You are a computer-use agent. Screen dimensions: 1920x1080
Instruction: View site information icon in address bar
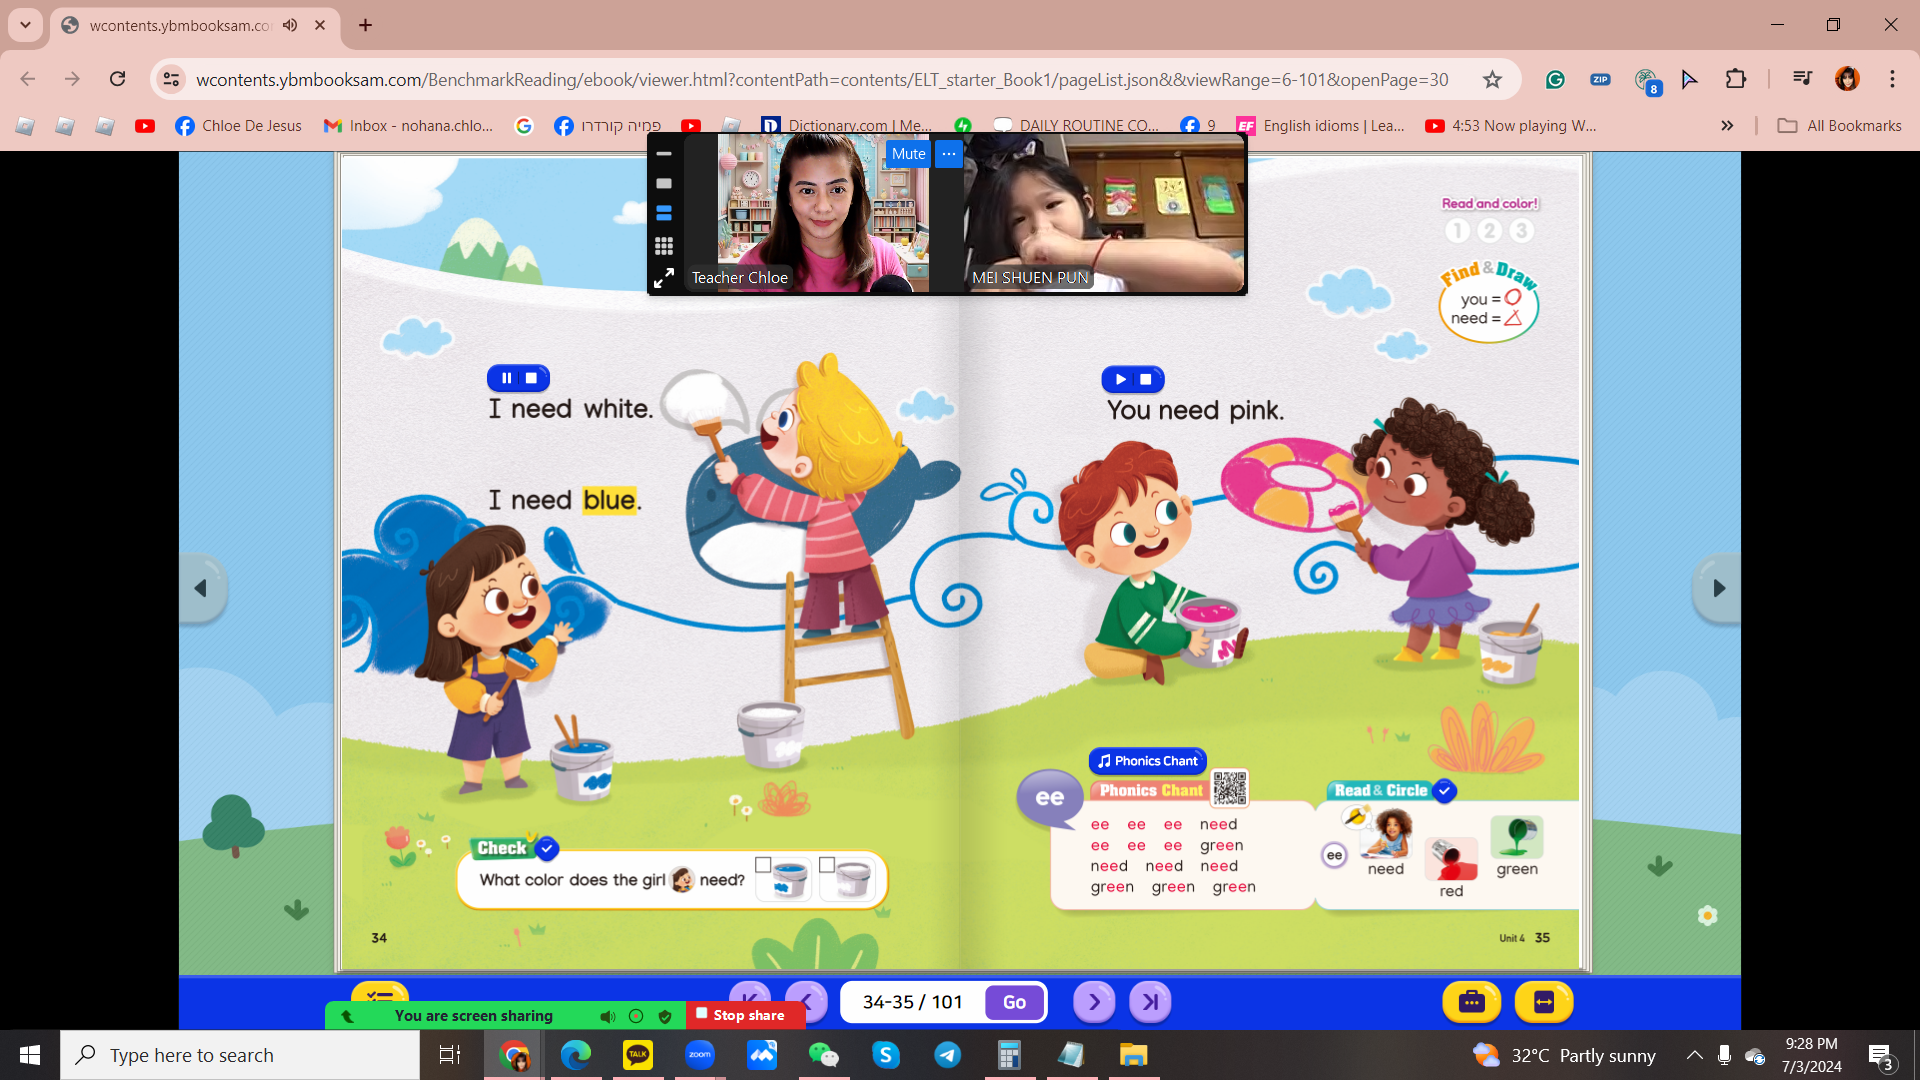[x=172, y=79]
